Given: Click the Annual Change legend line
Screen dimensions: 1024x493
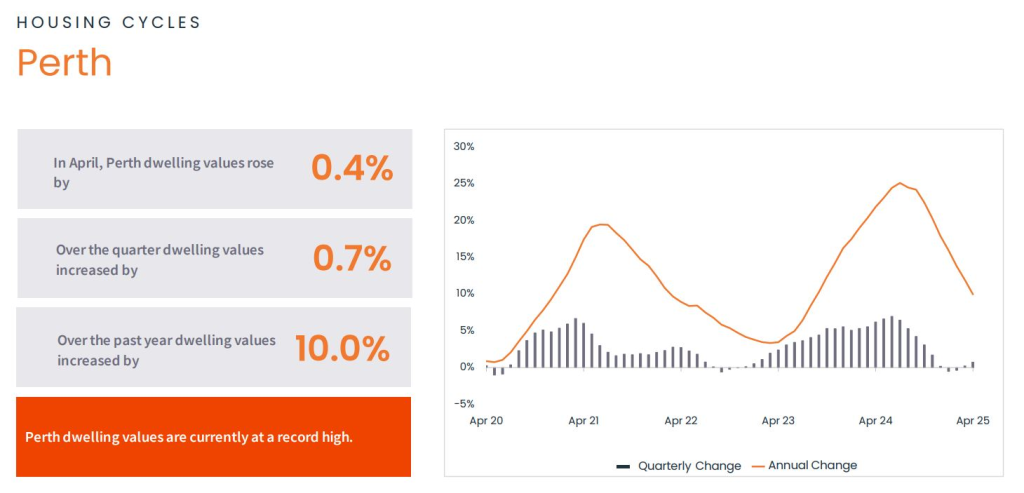Looking at the screenshot, I should 757,466.
